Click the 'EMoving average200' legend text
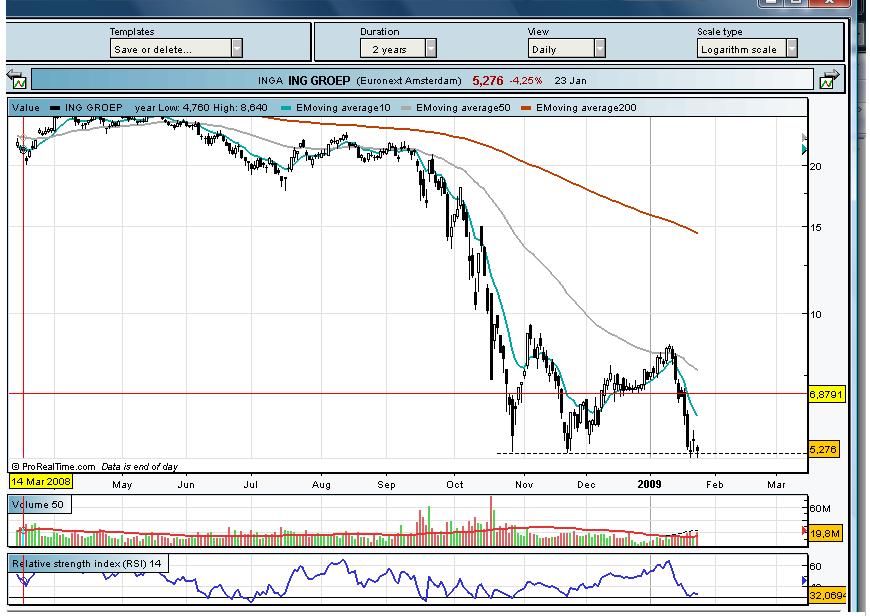The width and height of the screenshot is (870, 616). tap(586, 108)
